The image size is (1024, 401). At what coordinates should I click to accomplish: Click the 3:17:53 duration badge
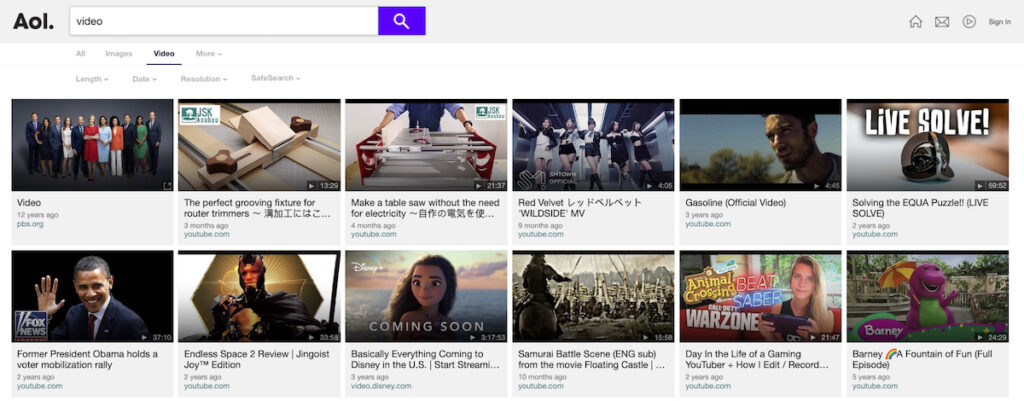point(488,338)
